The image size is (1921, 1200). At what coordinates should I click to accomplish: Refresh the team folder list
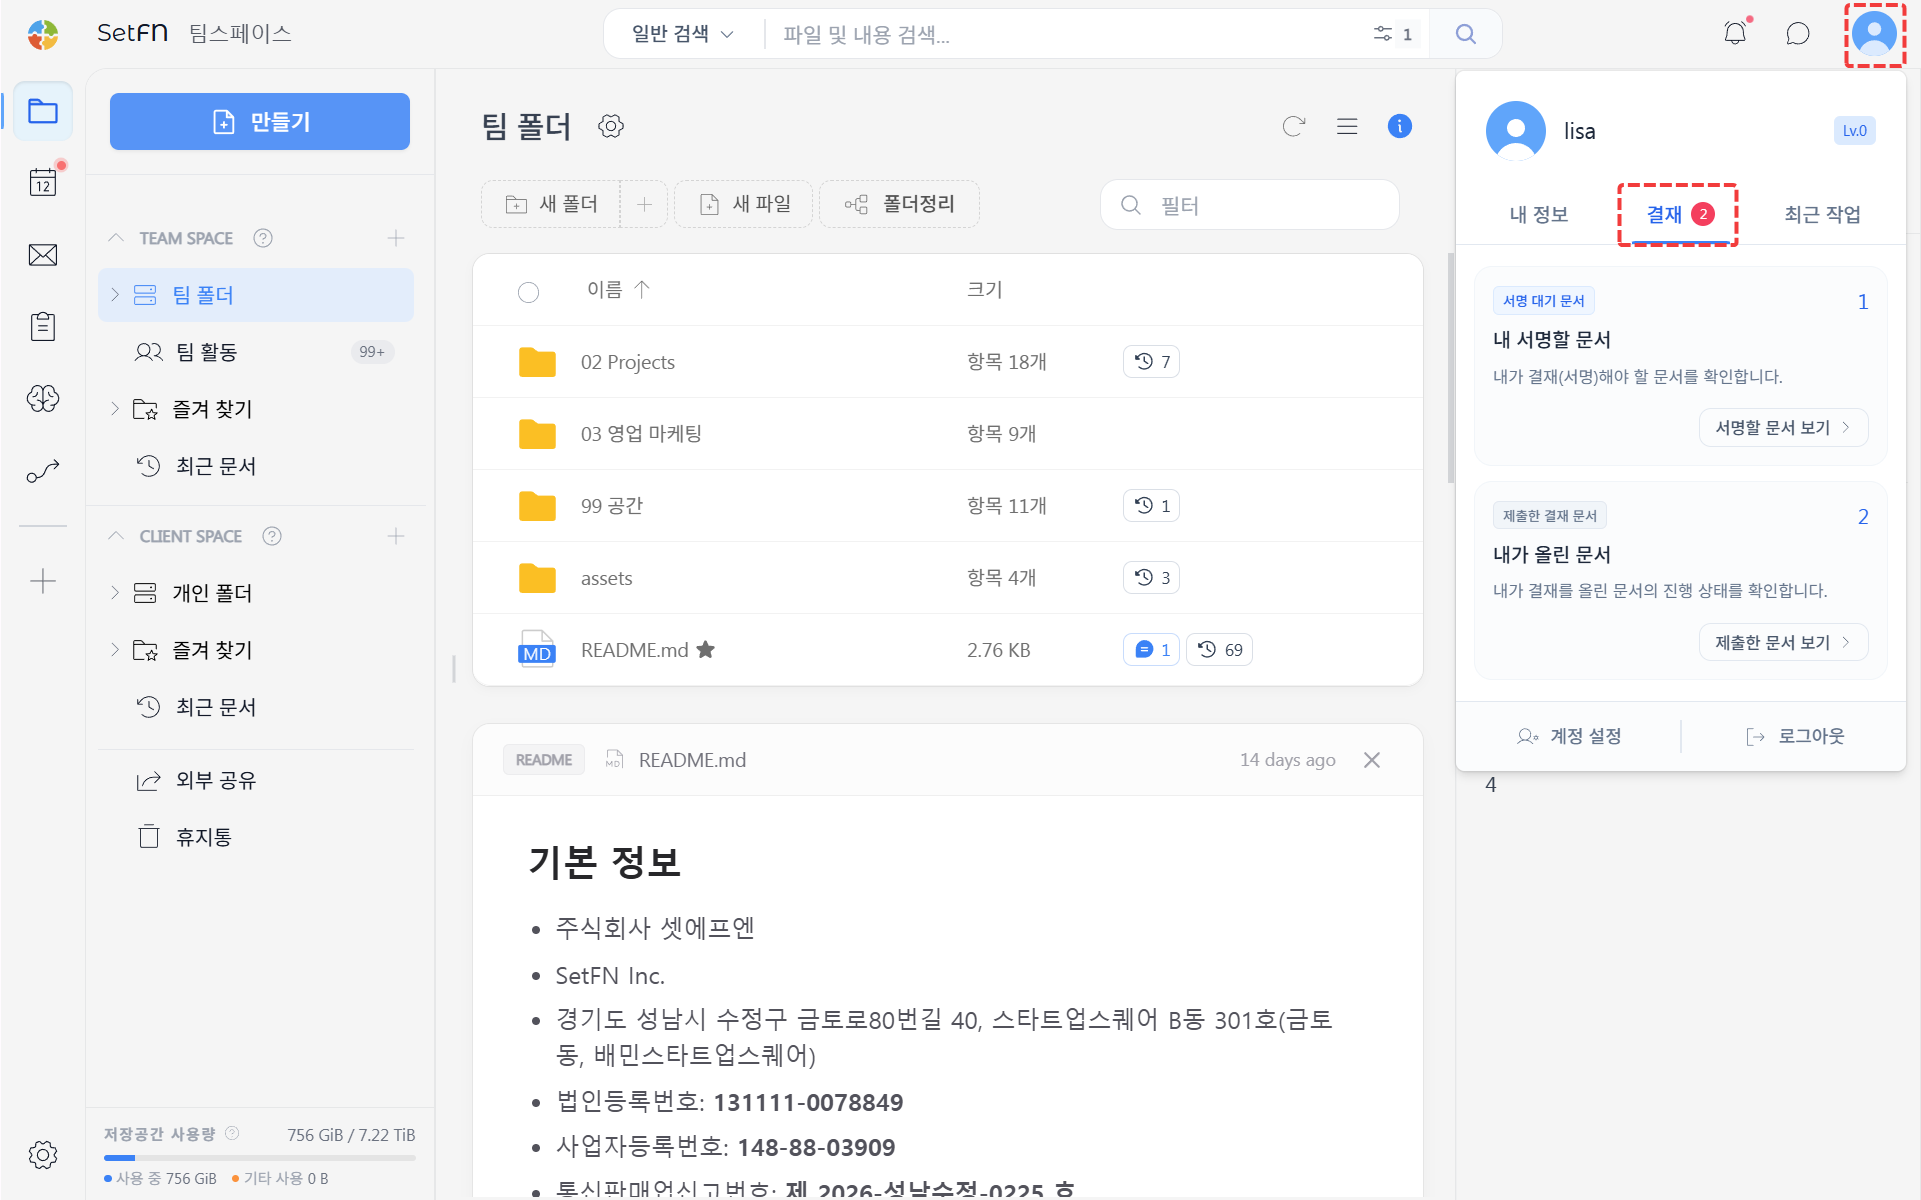point(1294,126)
